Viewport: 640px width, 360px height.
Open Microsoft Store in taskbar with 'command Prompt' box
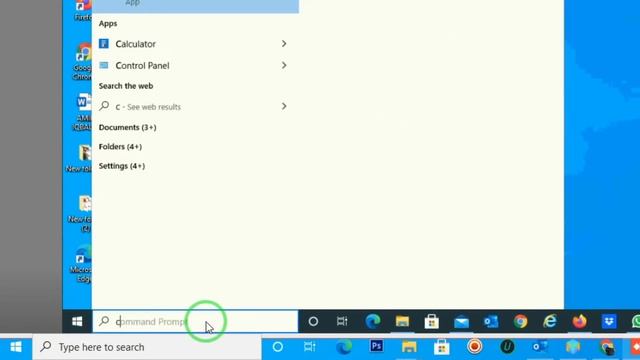(x=431, y=322)
